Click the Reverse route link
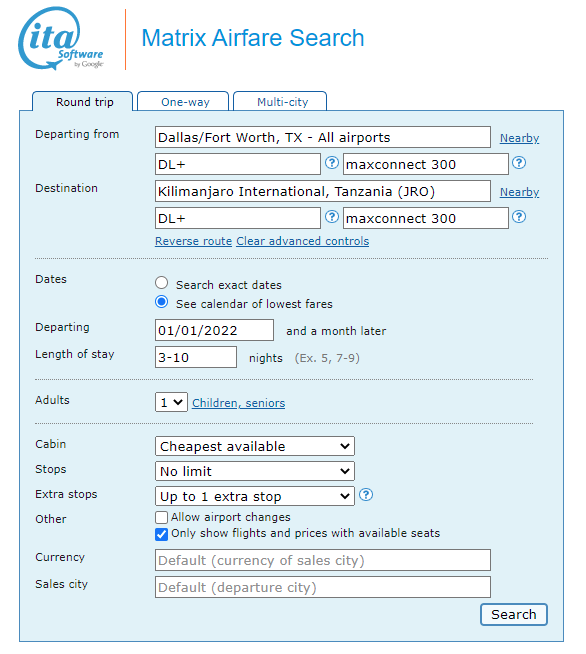The width and height of the screenshot is (586, 654). coord(194,241)
